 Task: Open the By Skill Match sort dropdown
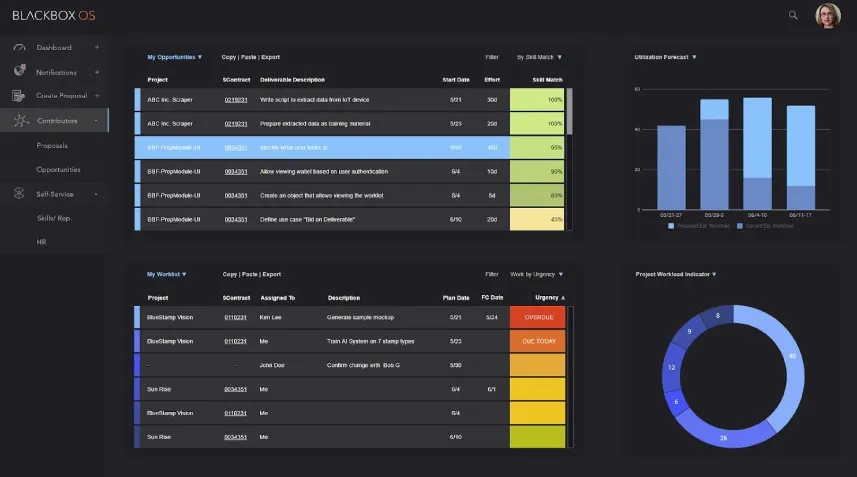click(x=539, y=57)
